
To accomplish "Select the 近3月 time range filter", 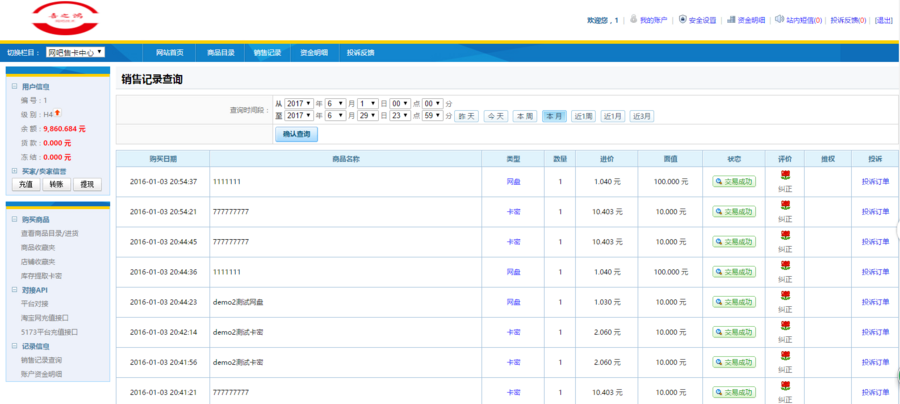I will pos(642,116).
